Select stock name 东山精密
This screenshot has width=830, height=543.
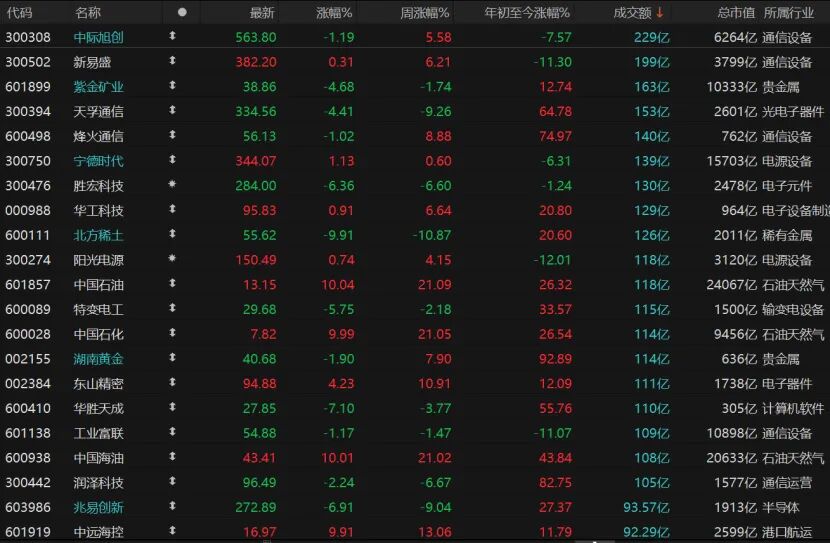coord(98,384)
